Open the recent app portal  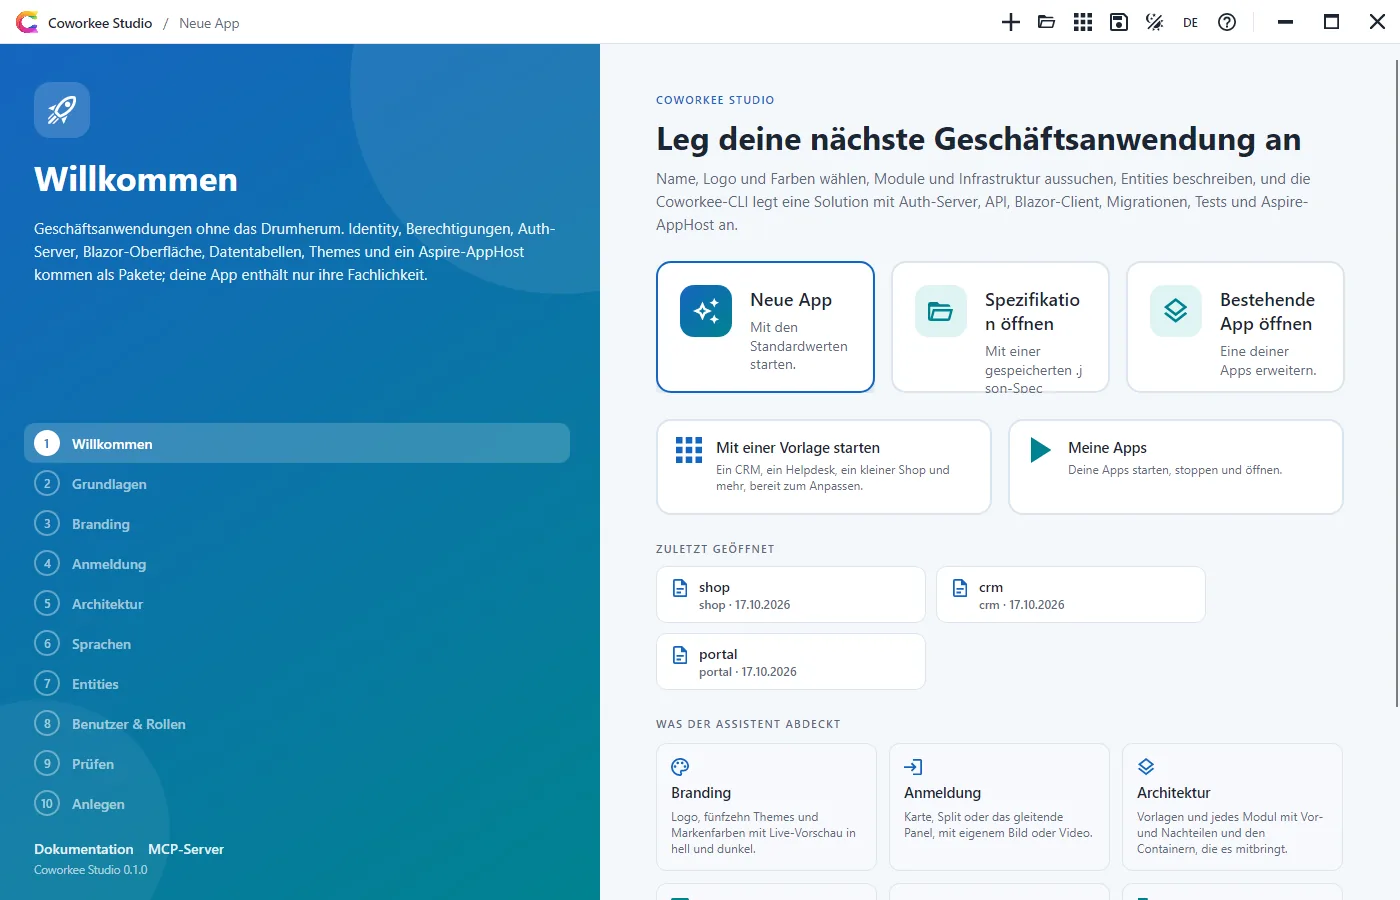point(791,662)
